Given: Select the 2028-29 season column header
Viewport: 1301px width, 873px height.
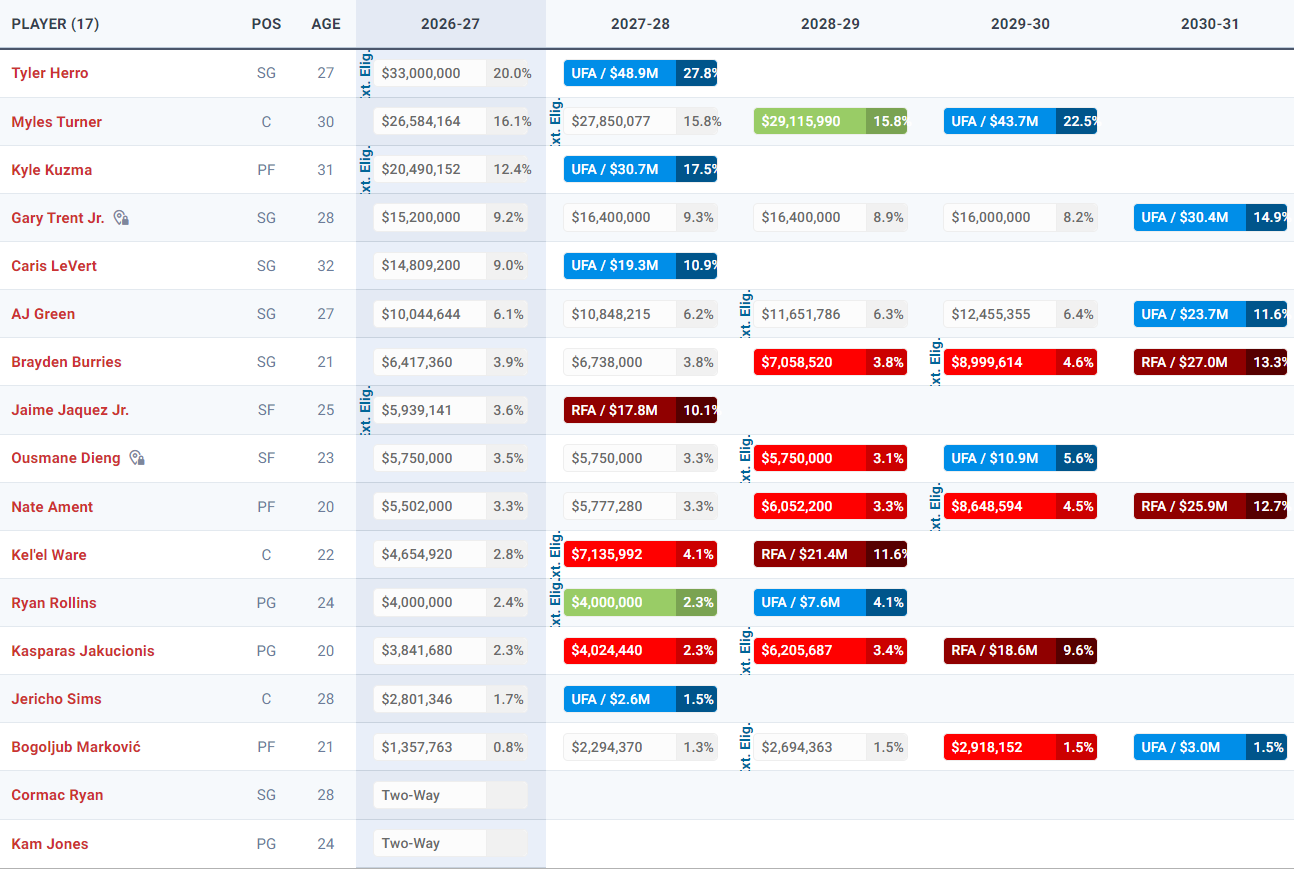Looking at the screenshot, I should point(830,23).
